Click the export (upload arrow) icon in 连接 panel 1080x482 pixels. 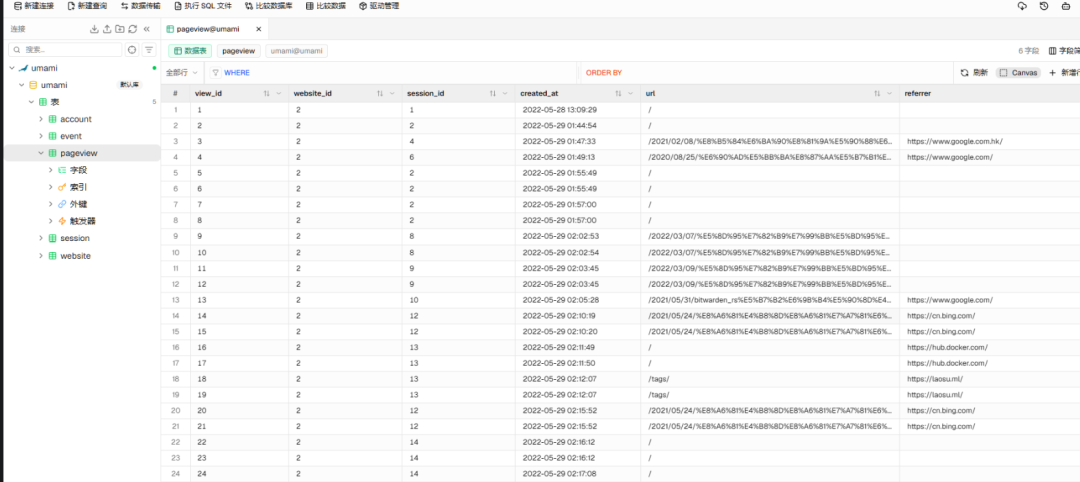tap(107, 29)
